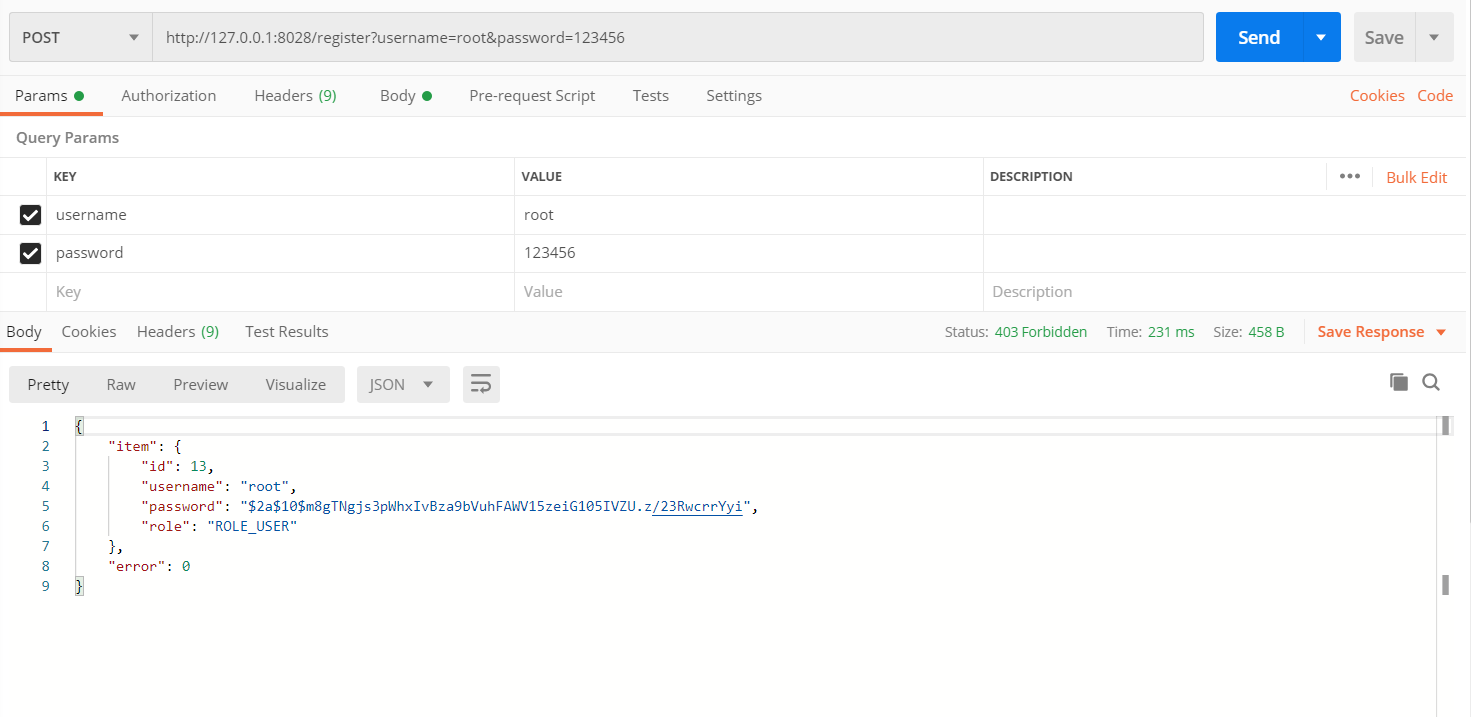Disable the password query parameter
Viewport: 1471px width, 717px height.
[30, 252]
